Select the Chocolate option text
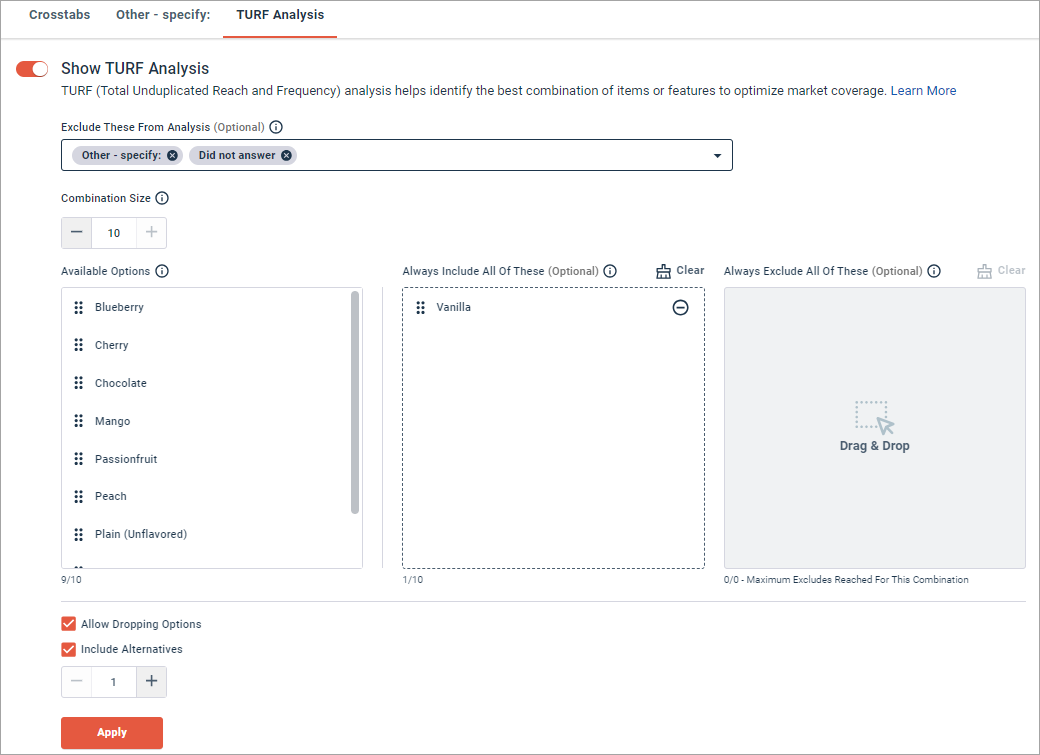 point(121,383)
